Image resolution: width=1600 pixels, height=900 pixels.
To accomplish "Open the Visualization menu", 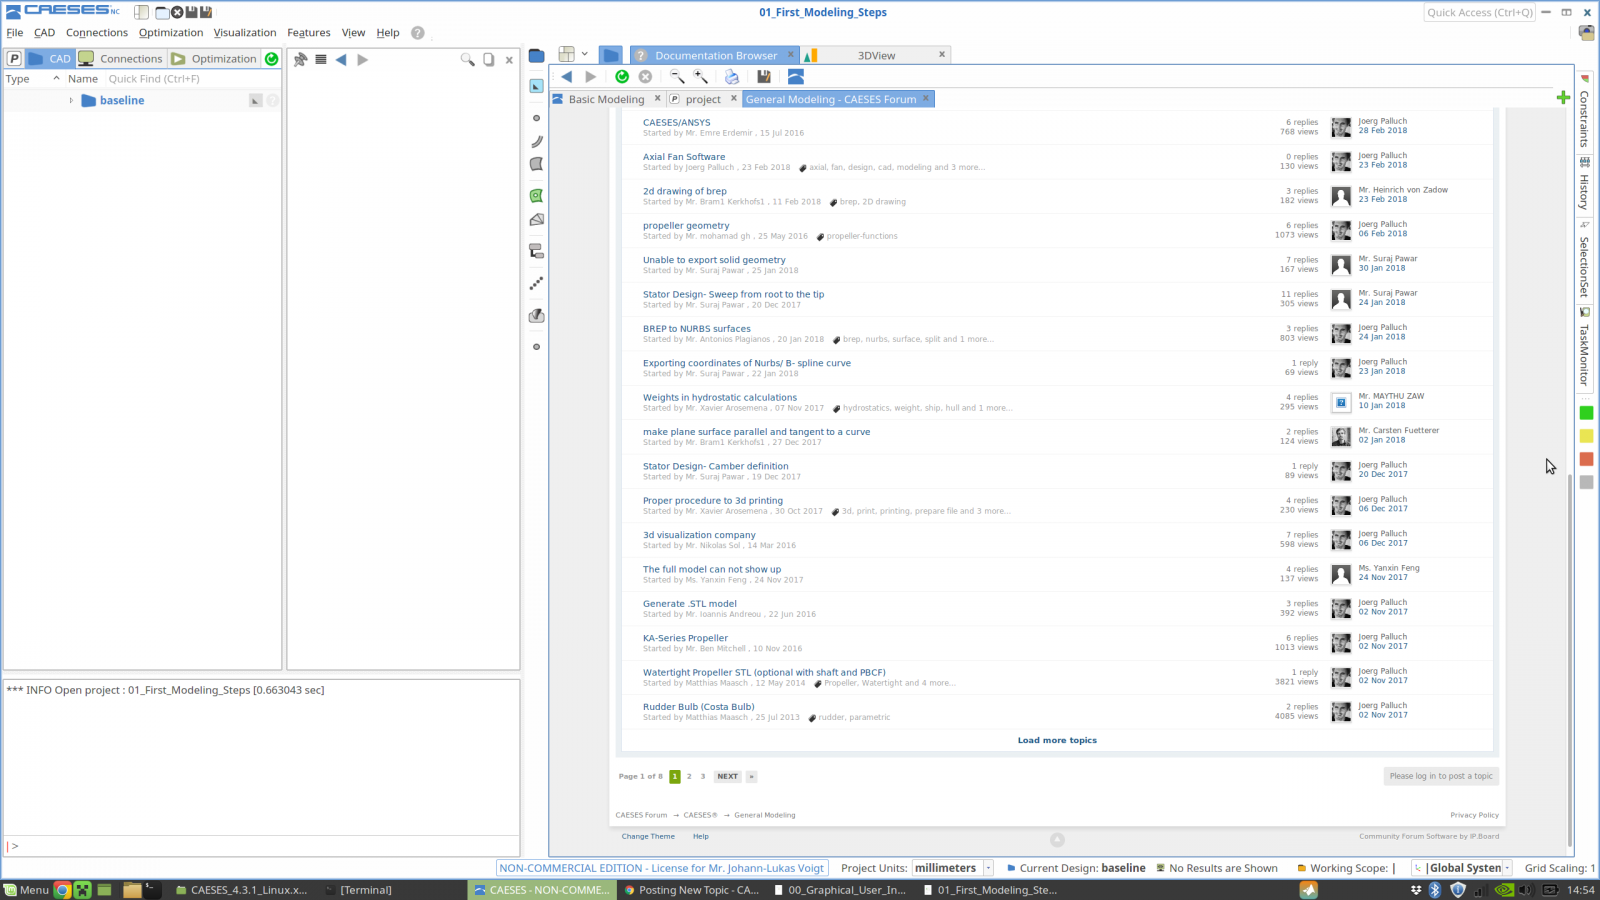I will (x=245, y=33).
